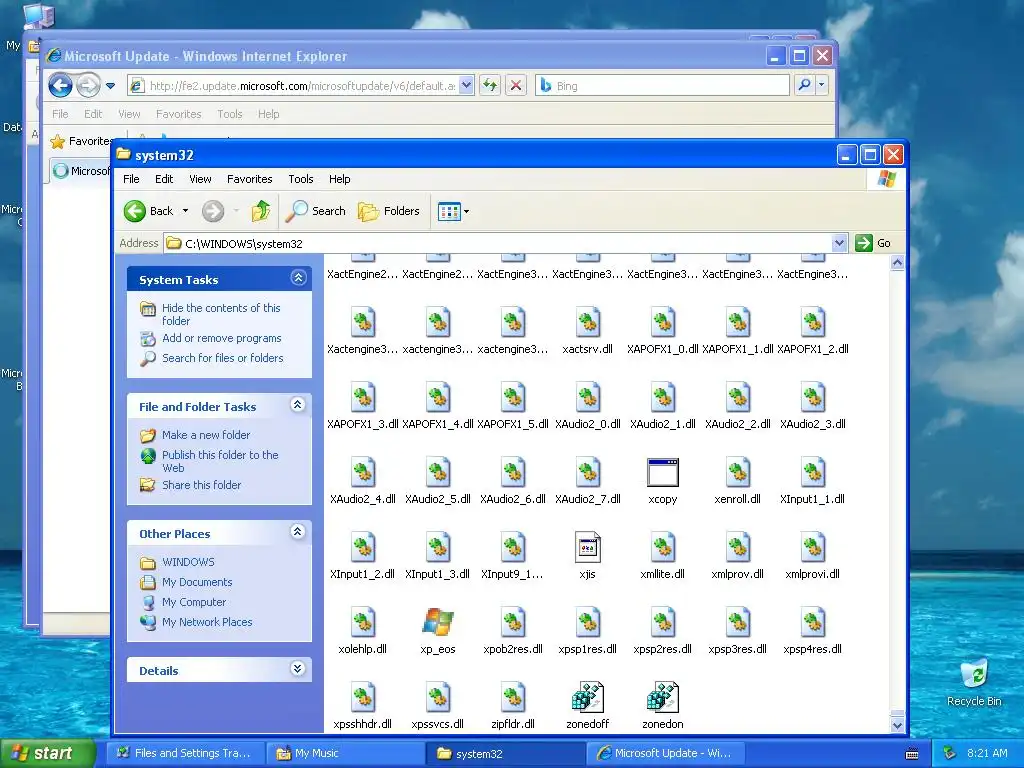
Task: Open the View menu in system32 window
Action: coord(200,179)
